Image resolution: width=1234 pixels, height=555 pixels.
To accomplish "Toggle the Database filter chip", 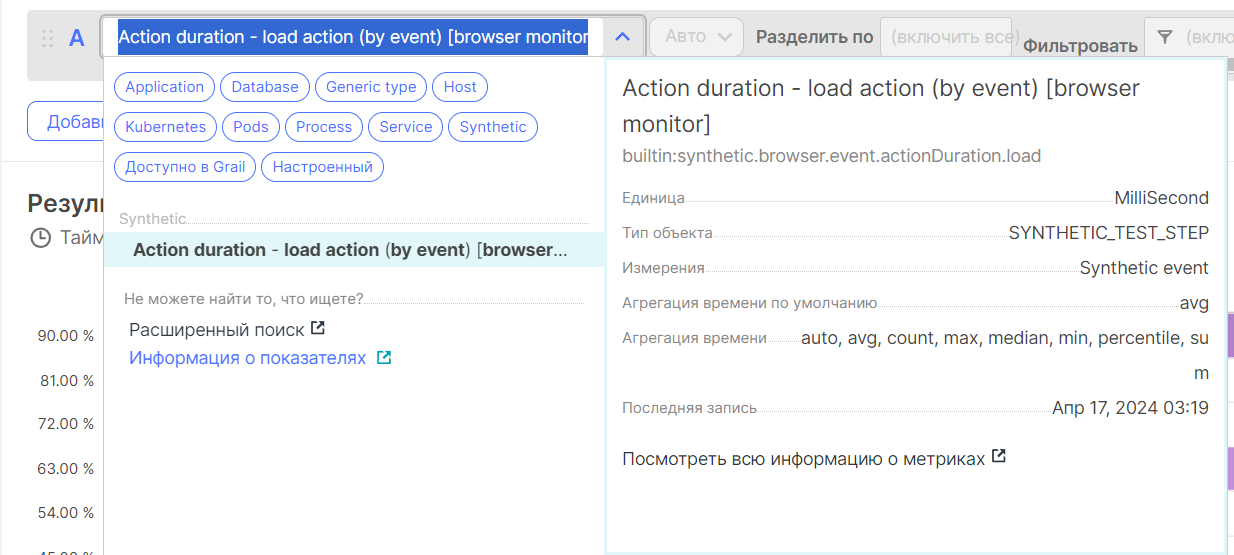I will (x=265, y=87).
